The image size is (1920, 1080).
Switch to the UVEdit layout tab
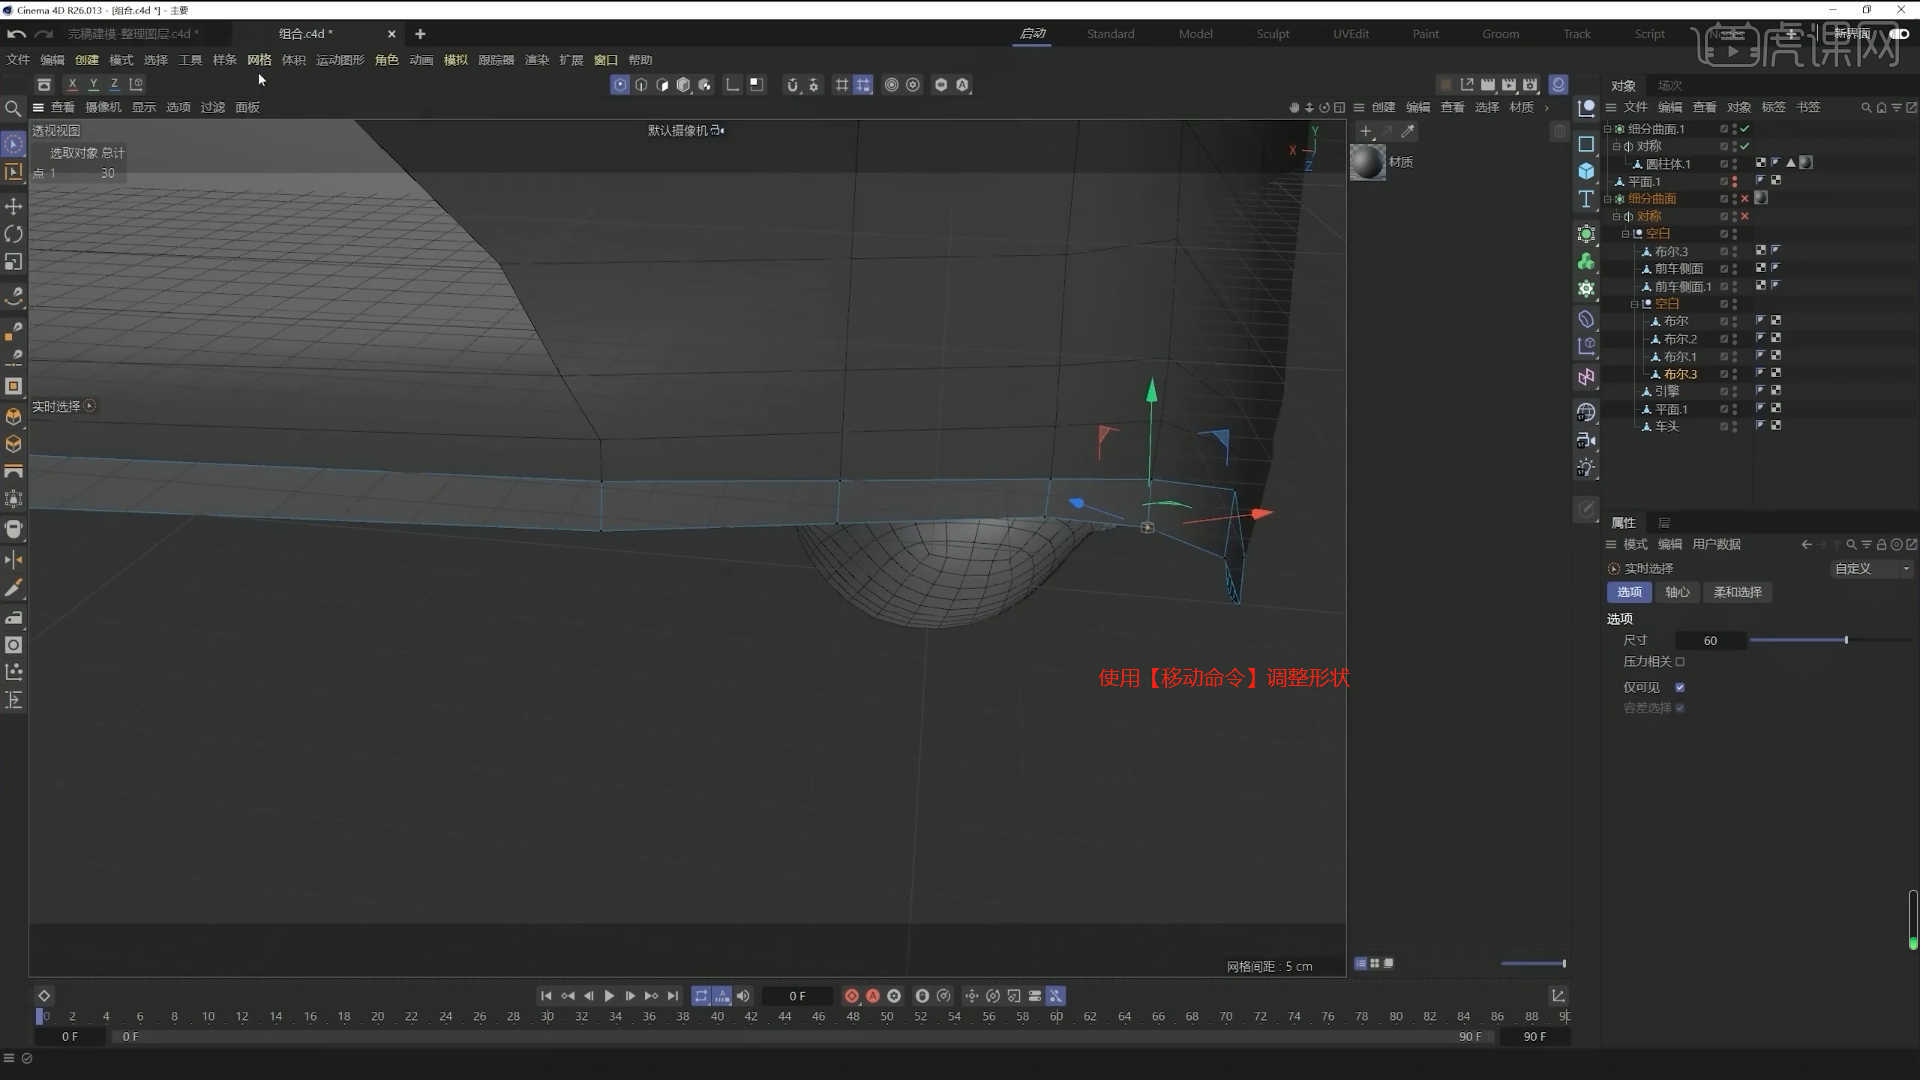click(x=1351, y=34)
